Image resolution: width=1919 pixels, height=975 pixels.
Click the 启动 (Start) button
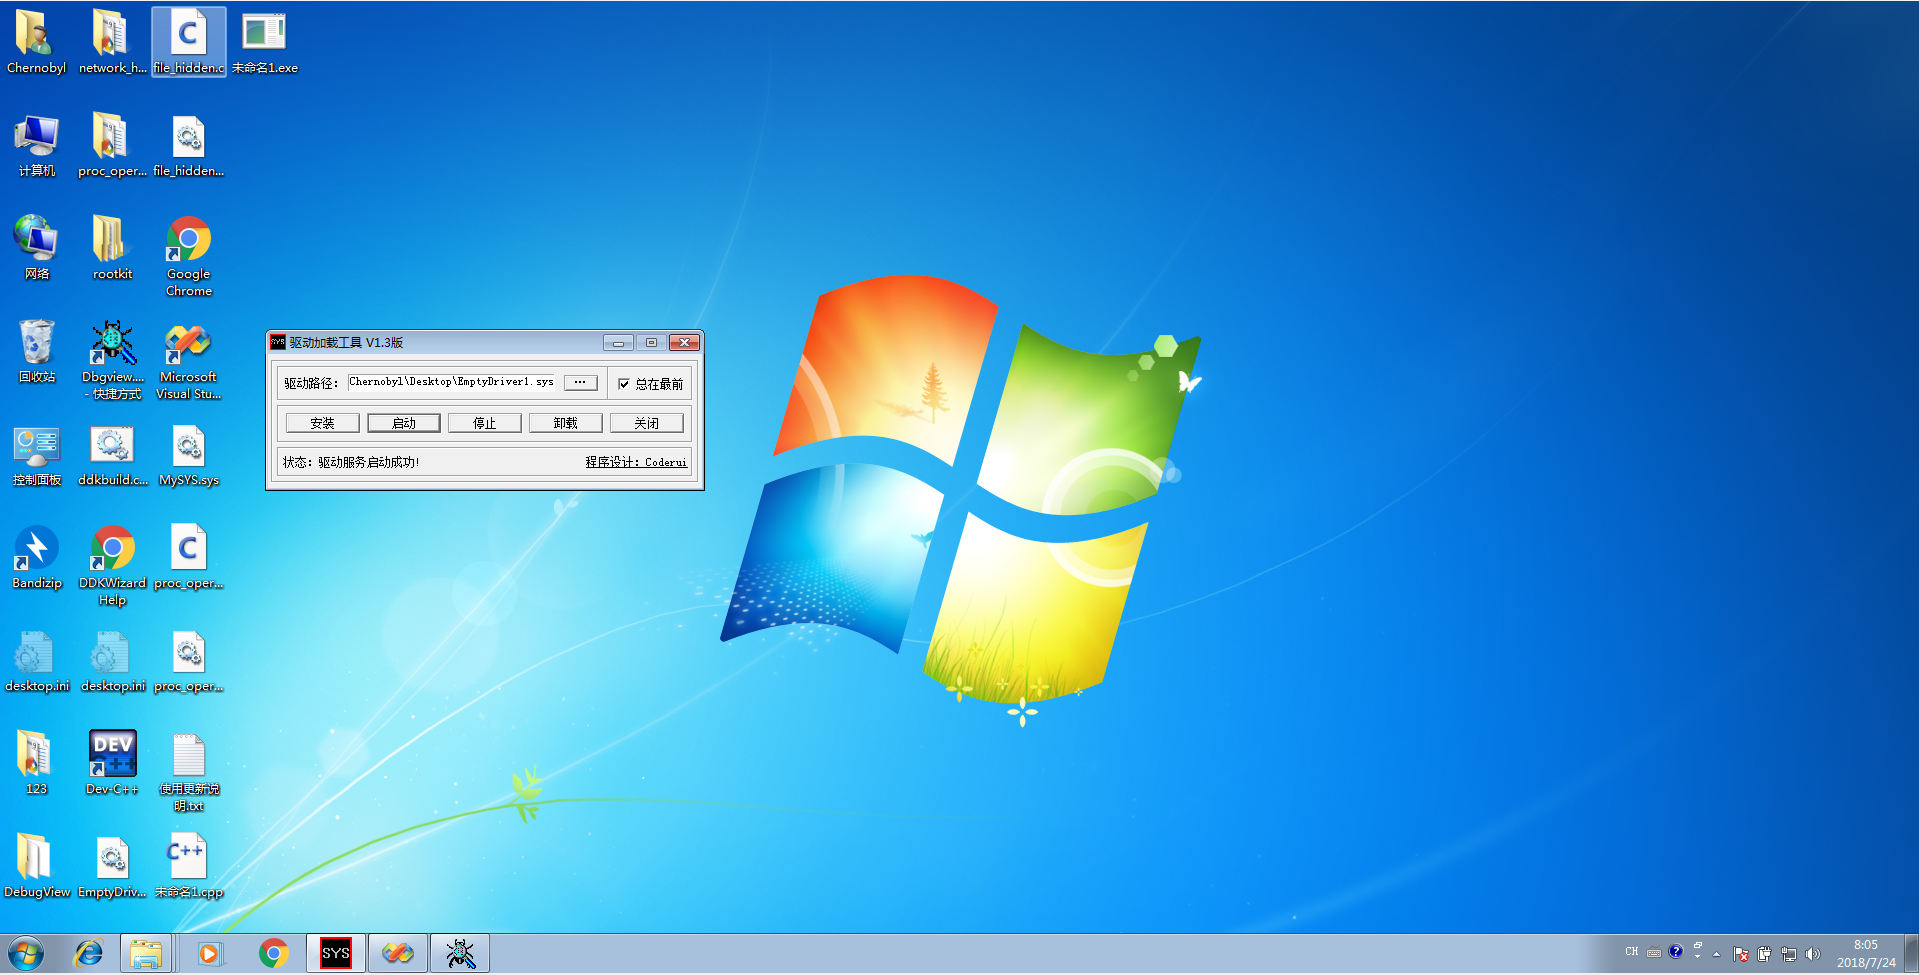pyautogui.click(x=403, y=423)
